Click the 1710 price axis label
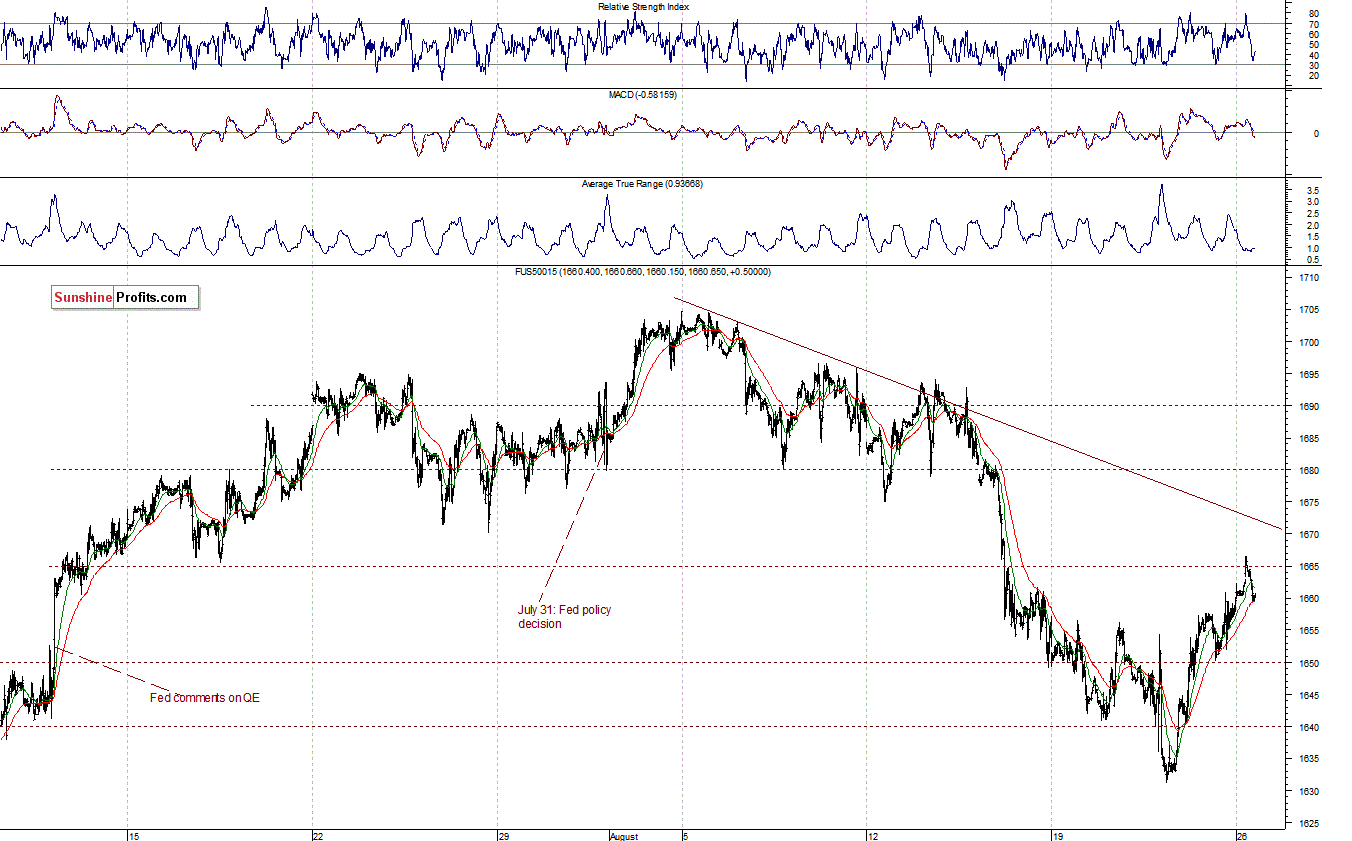This screenshot has height=841, width=1352. tap(1311, 278)
